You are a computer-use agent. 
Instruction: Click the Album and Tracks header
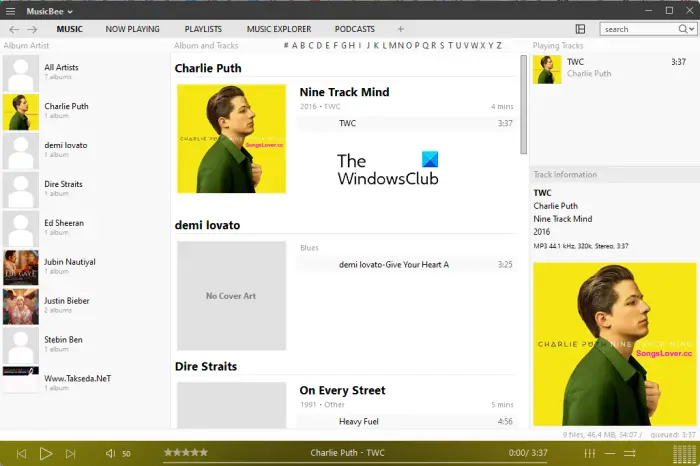tap(206, 46)
